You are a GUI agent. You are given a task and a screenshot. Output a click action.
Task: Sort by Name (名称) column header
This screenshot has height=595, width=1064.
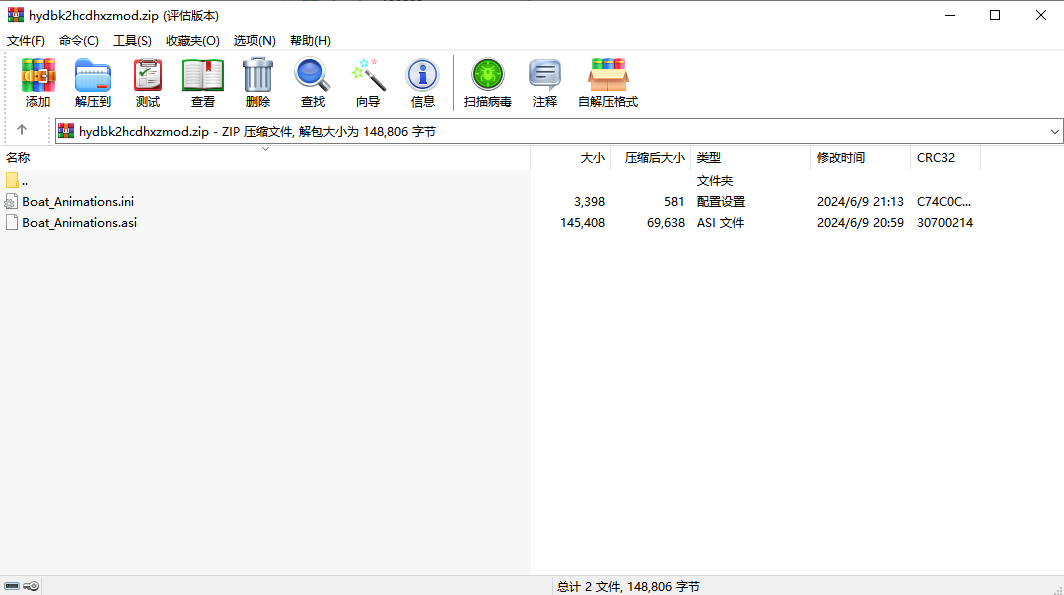(x=265, y=157)
